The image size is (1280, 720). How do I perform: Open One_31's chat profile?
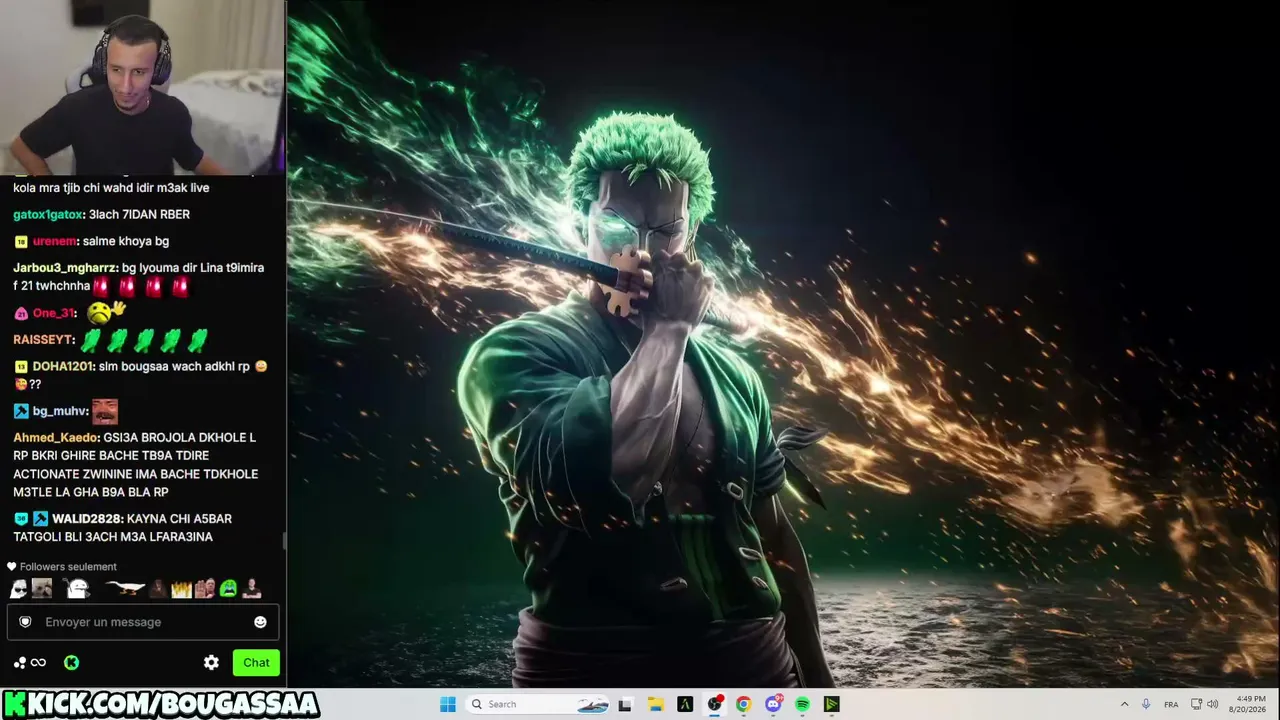click(x=53, y=313)
